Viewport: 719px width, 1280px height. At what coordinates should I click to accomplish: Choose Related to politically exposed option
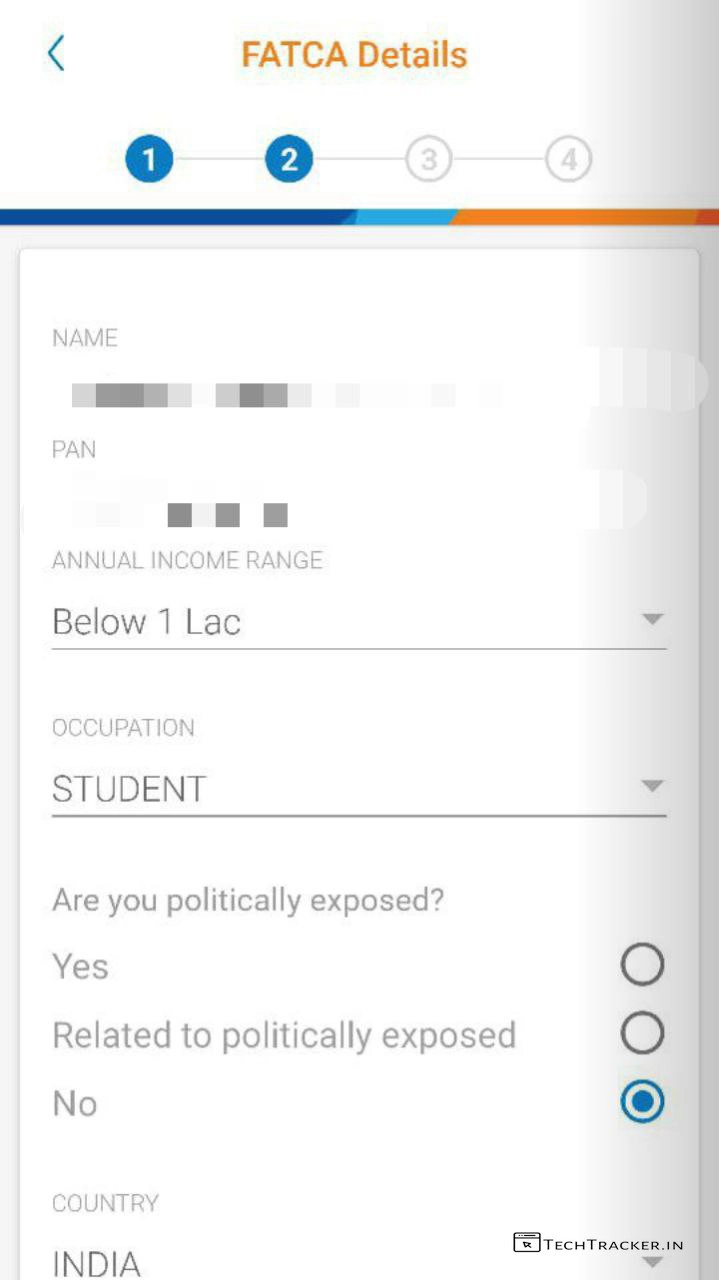click(x=642, y=1034)
